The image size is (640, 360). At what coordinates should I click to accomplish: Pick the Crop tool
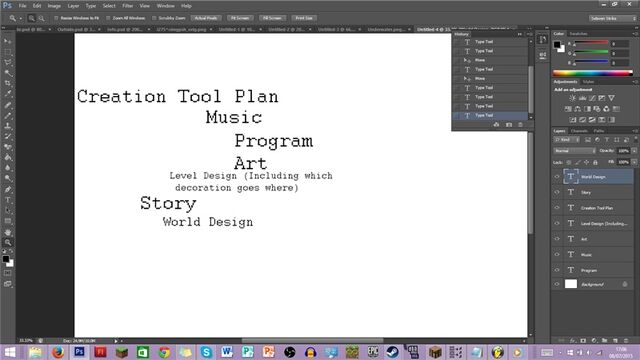coord(8,83)
